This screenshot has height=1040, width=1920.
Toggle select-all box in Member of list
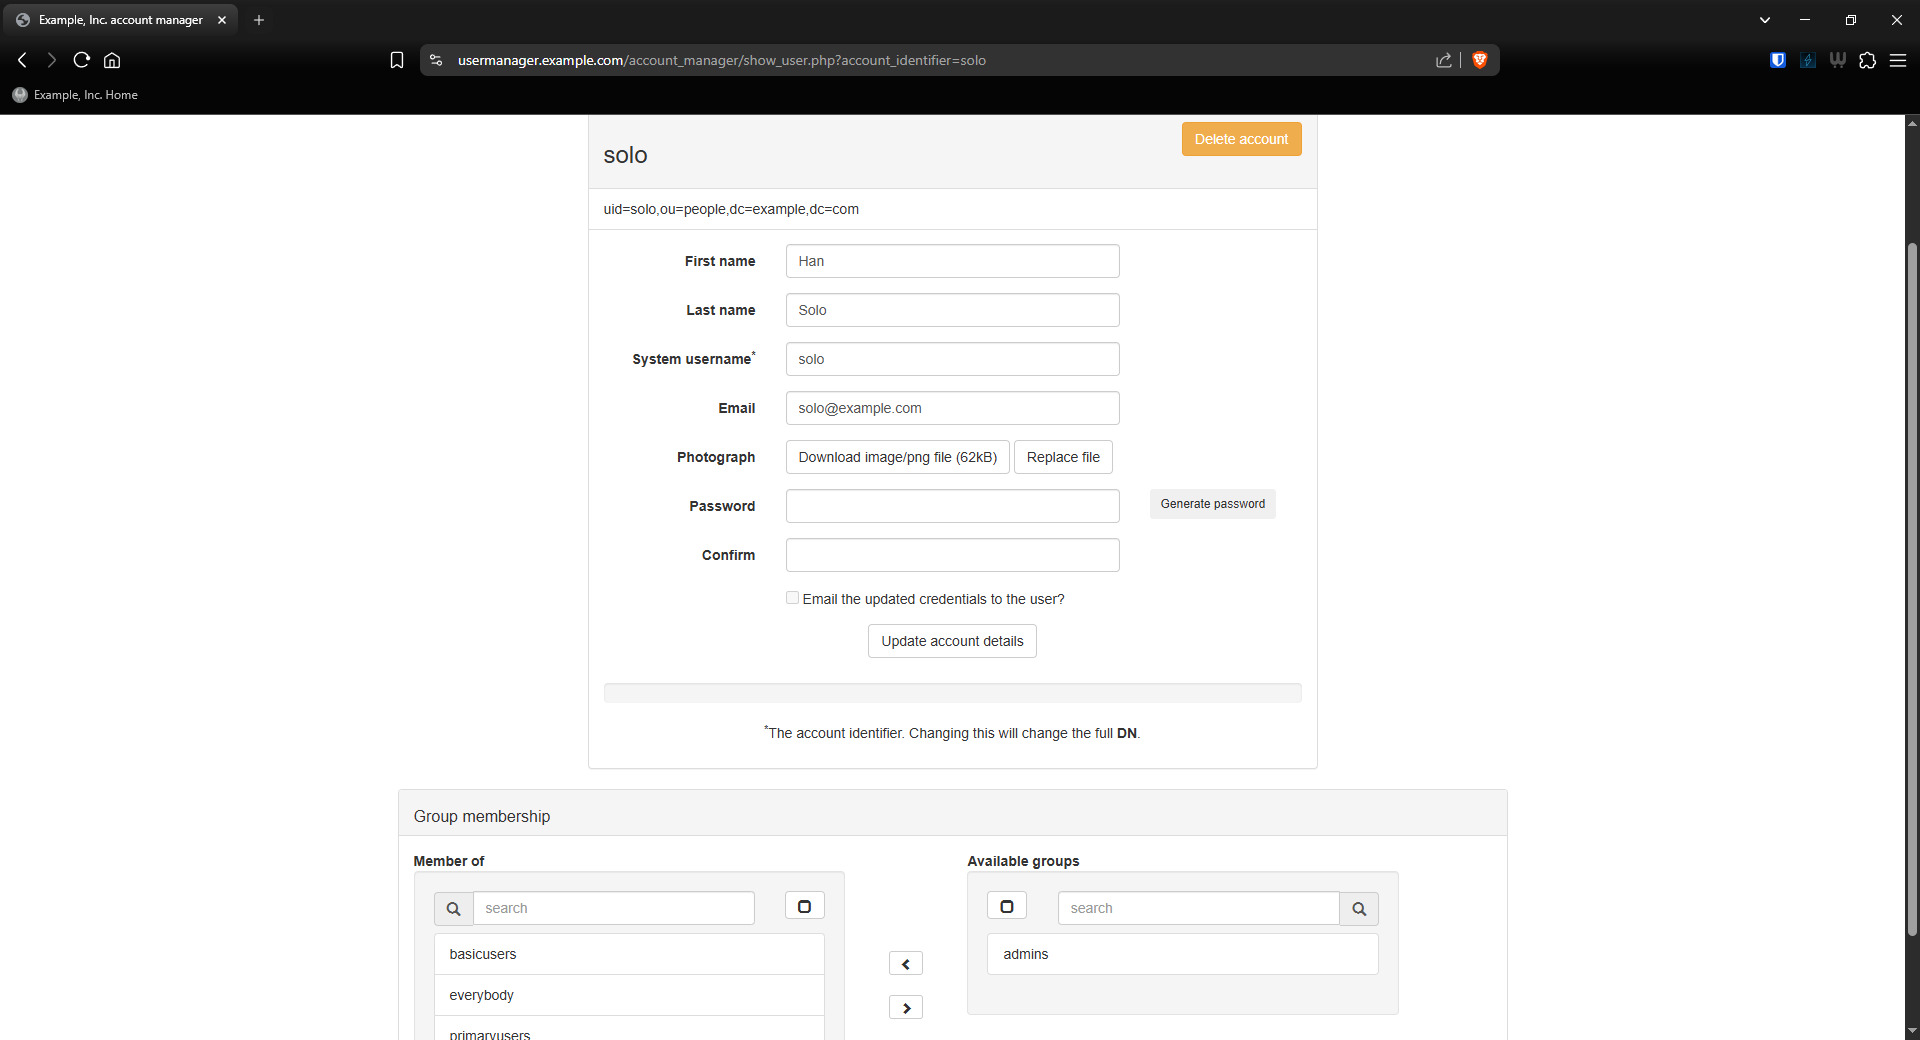804,906
